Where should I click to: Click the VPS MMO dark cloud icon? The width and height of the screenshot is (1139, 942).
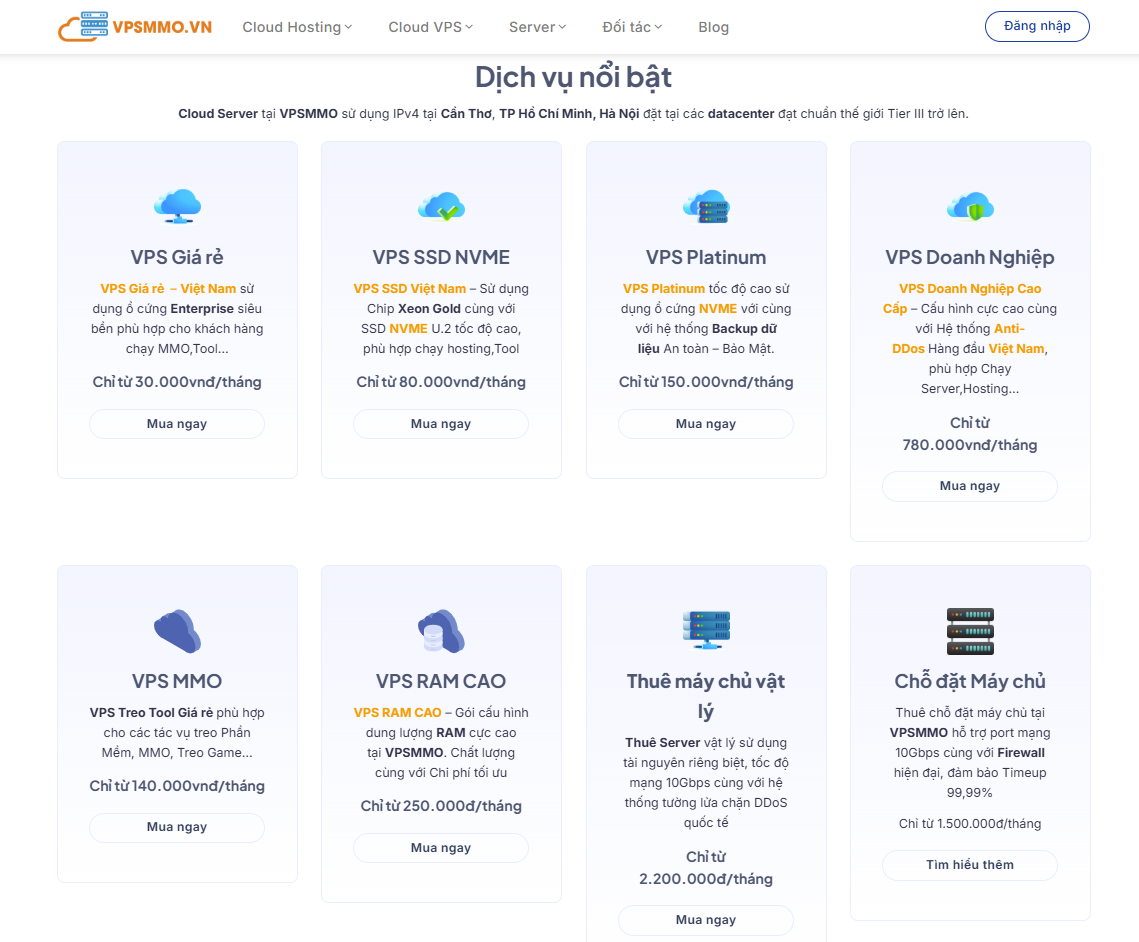pos(177,630)
